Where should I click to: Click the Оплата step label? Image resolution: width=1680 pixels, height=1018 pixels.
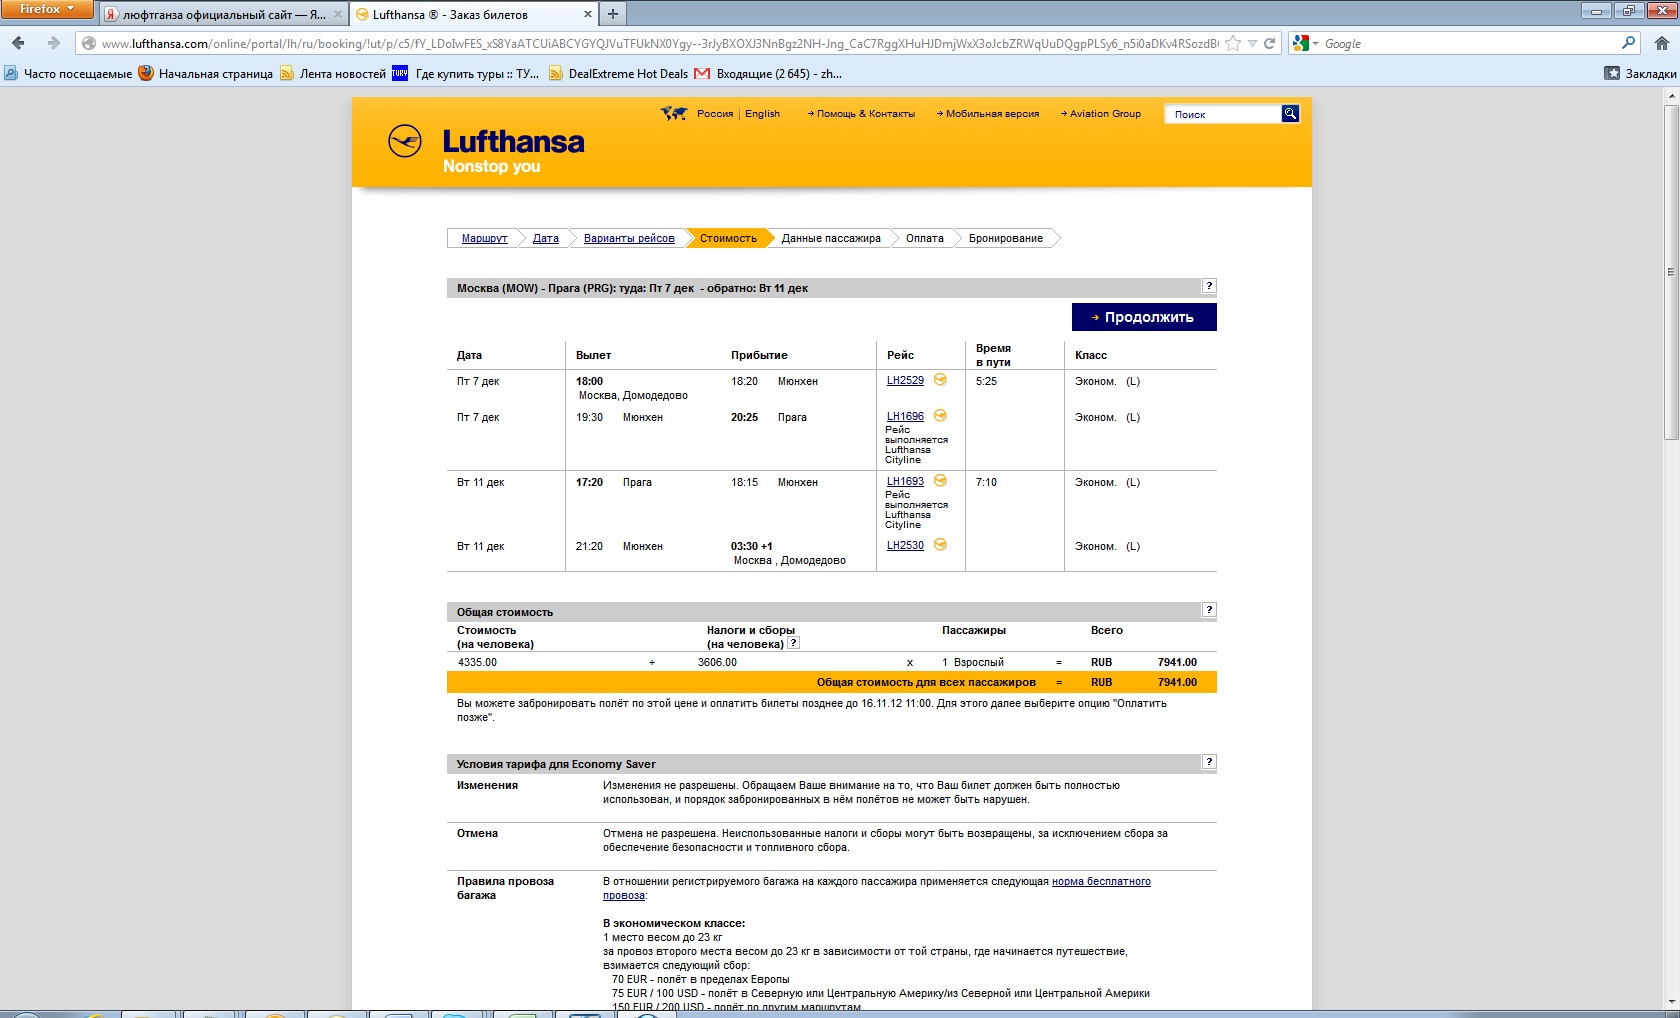[x=925, y=238]
